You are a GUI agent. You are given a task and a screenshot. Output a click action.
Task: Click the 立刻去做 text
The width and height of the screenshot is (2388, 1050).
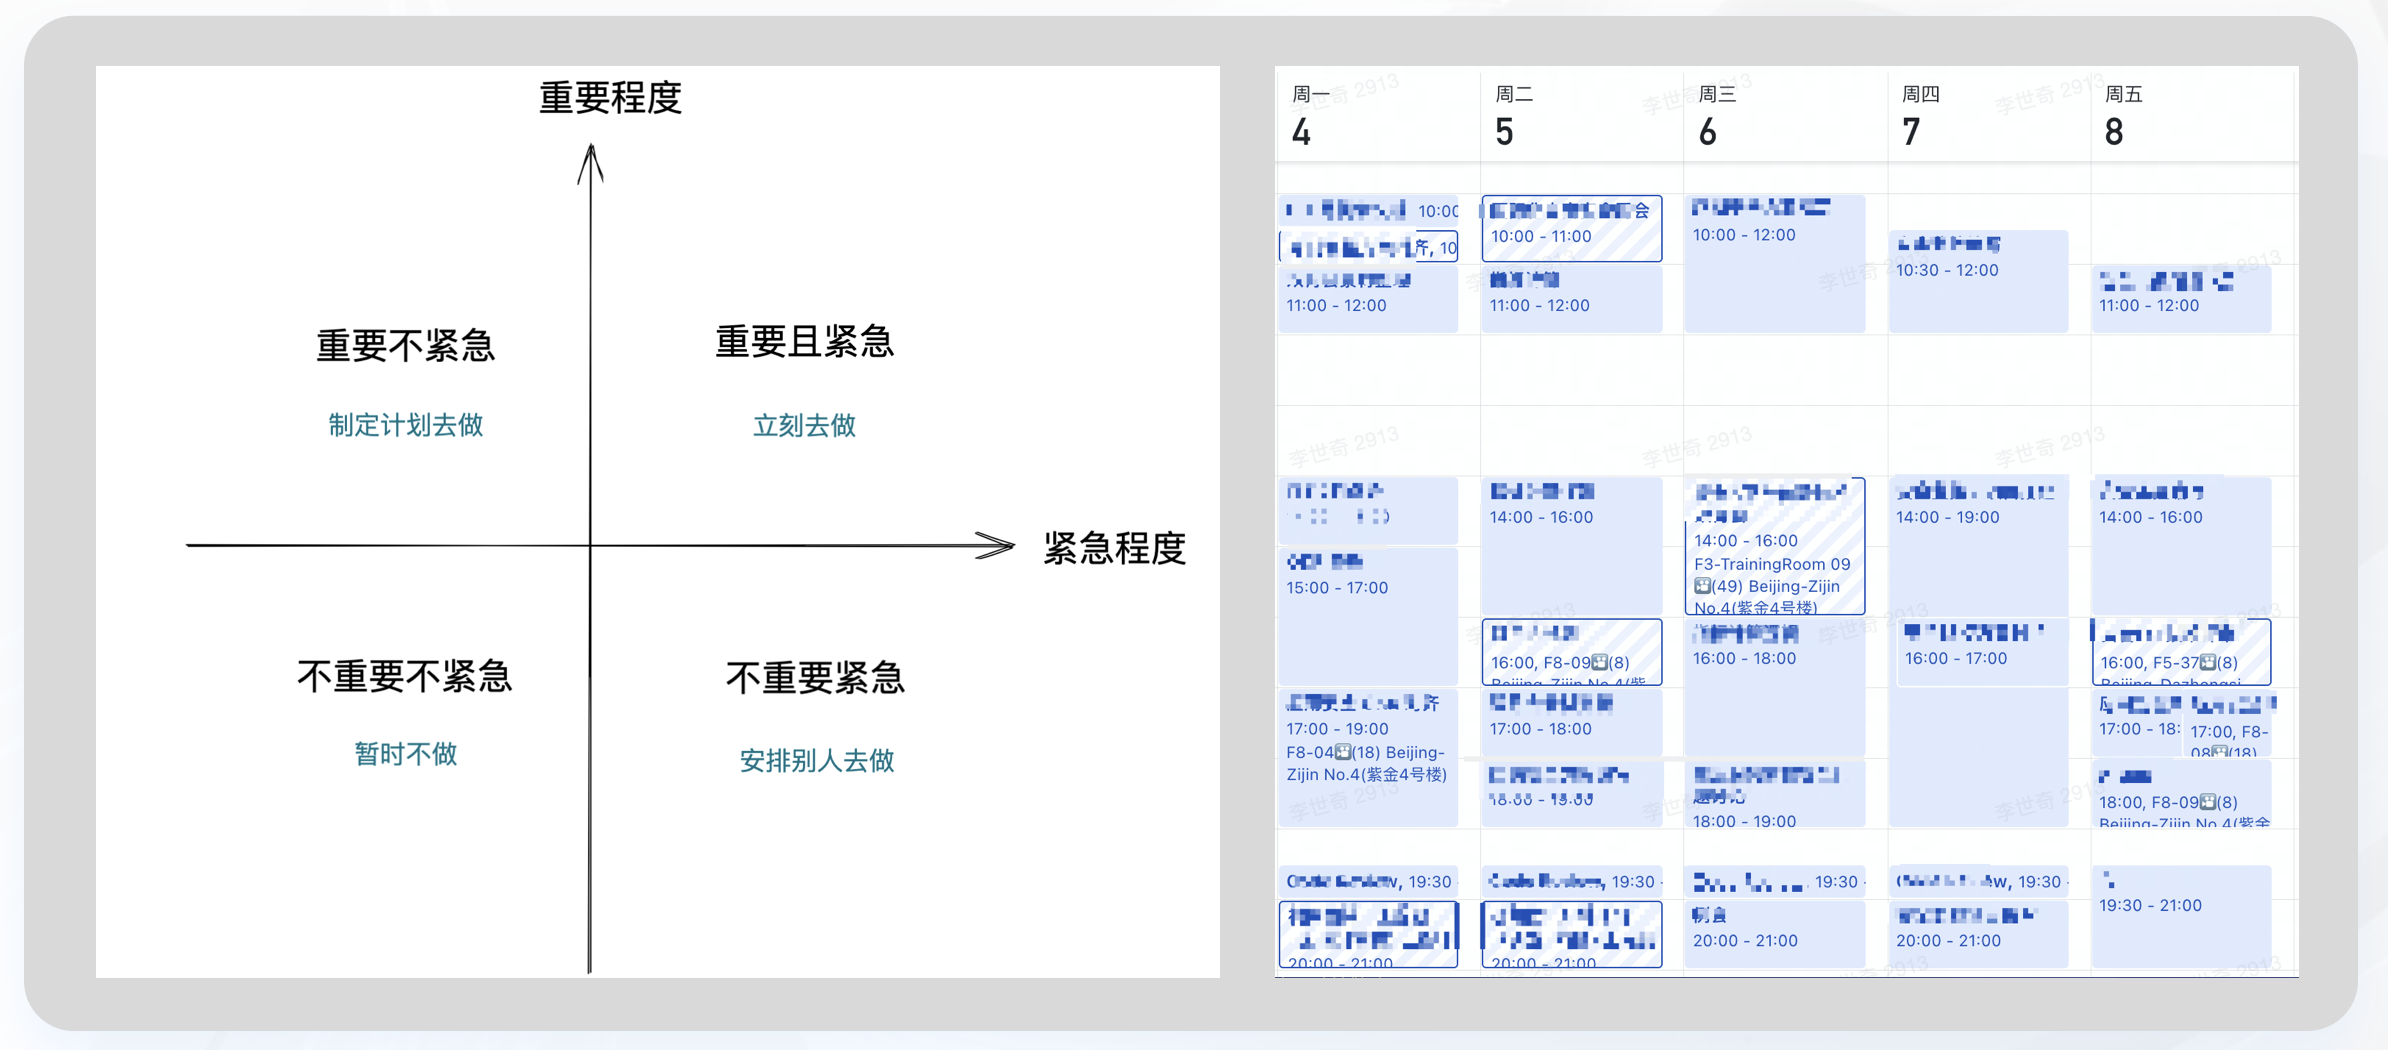coord(804,426)
